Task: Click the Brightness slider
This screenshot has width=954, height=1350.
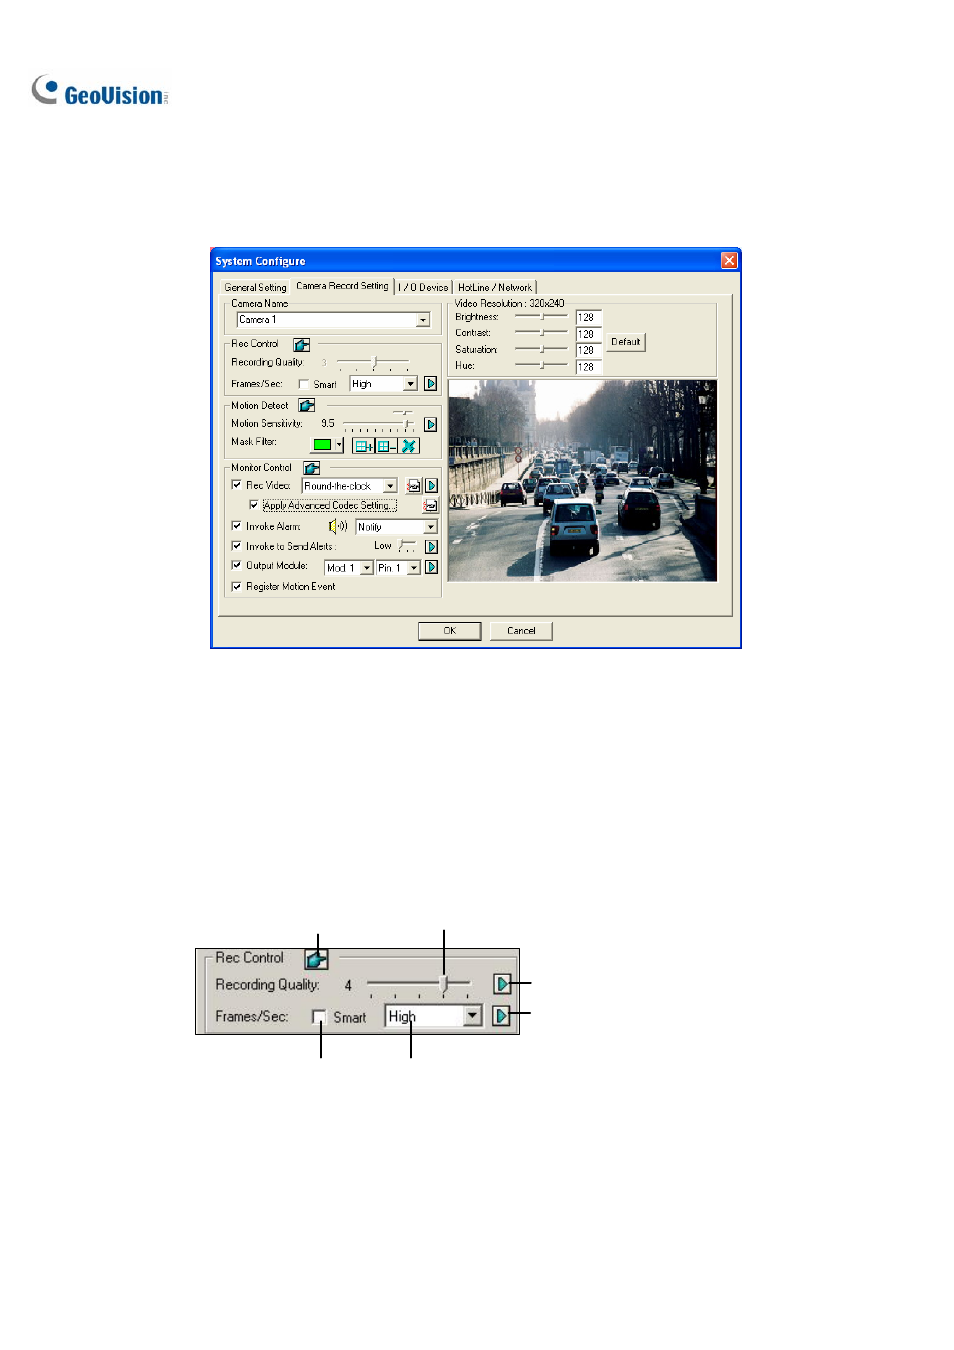Action: pyautogui.click(x=541, y=317)
